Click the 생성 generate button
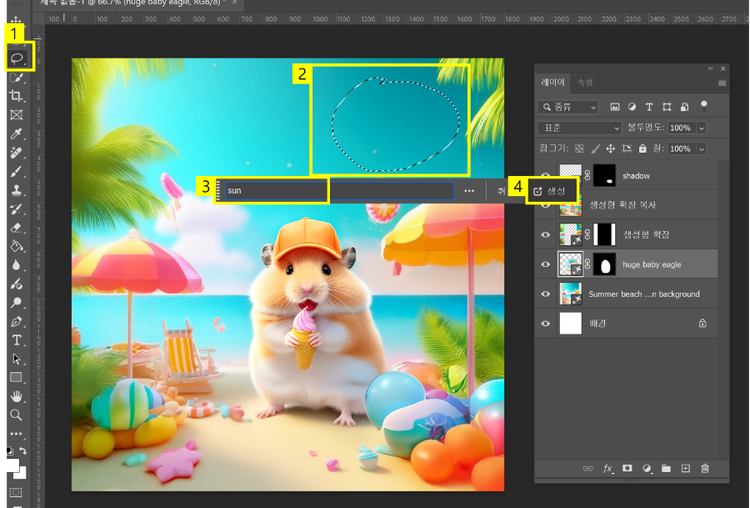The width and height of the screenshot is (750, 508). (x=551, y=190)
